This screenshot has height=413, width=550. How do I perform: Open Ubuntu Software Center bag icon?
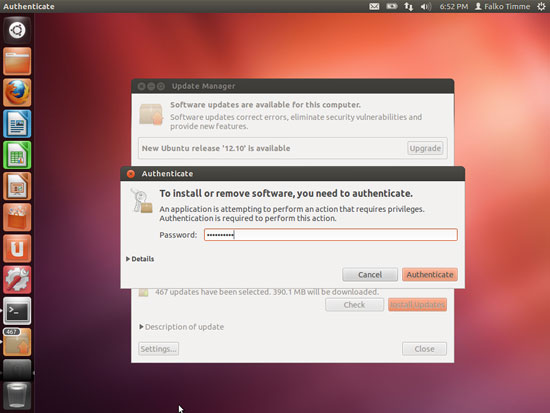(17, 218)
